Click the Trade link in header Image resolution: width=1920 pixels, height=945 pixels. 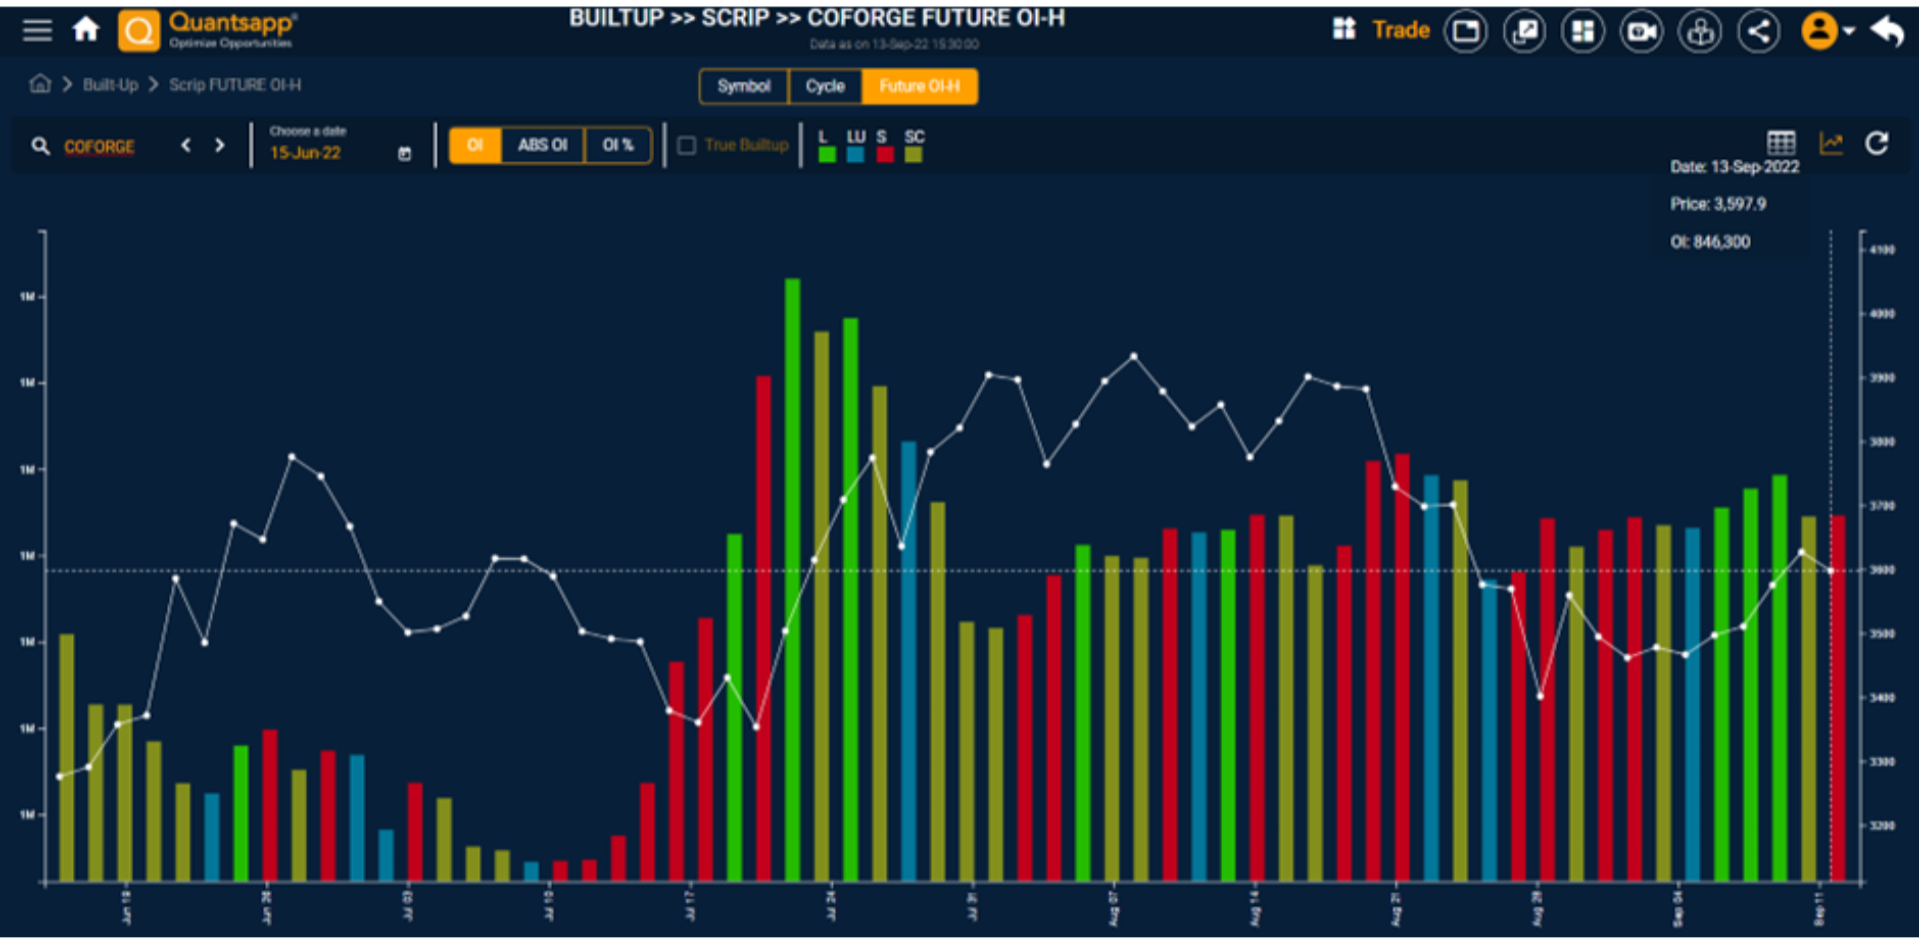coord(1400,30)
